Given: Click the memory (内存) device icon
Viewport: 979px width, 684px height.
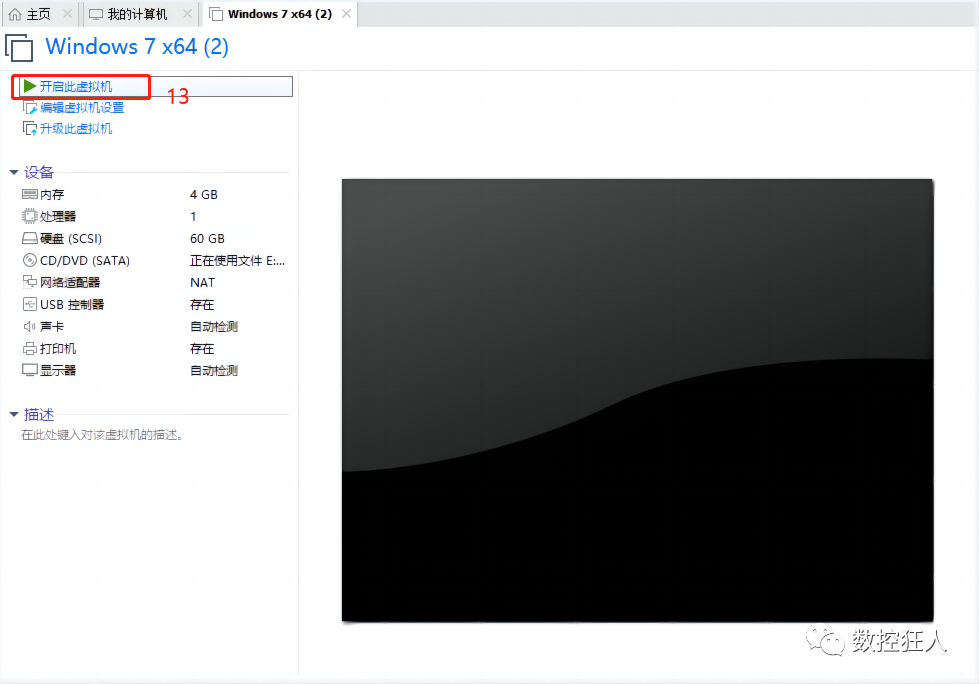Looking at the screenshot, I should (29, 194).
